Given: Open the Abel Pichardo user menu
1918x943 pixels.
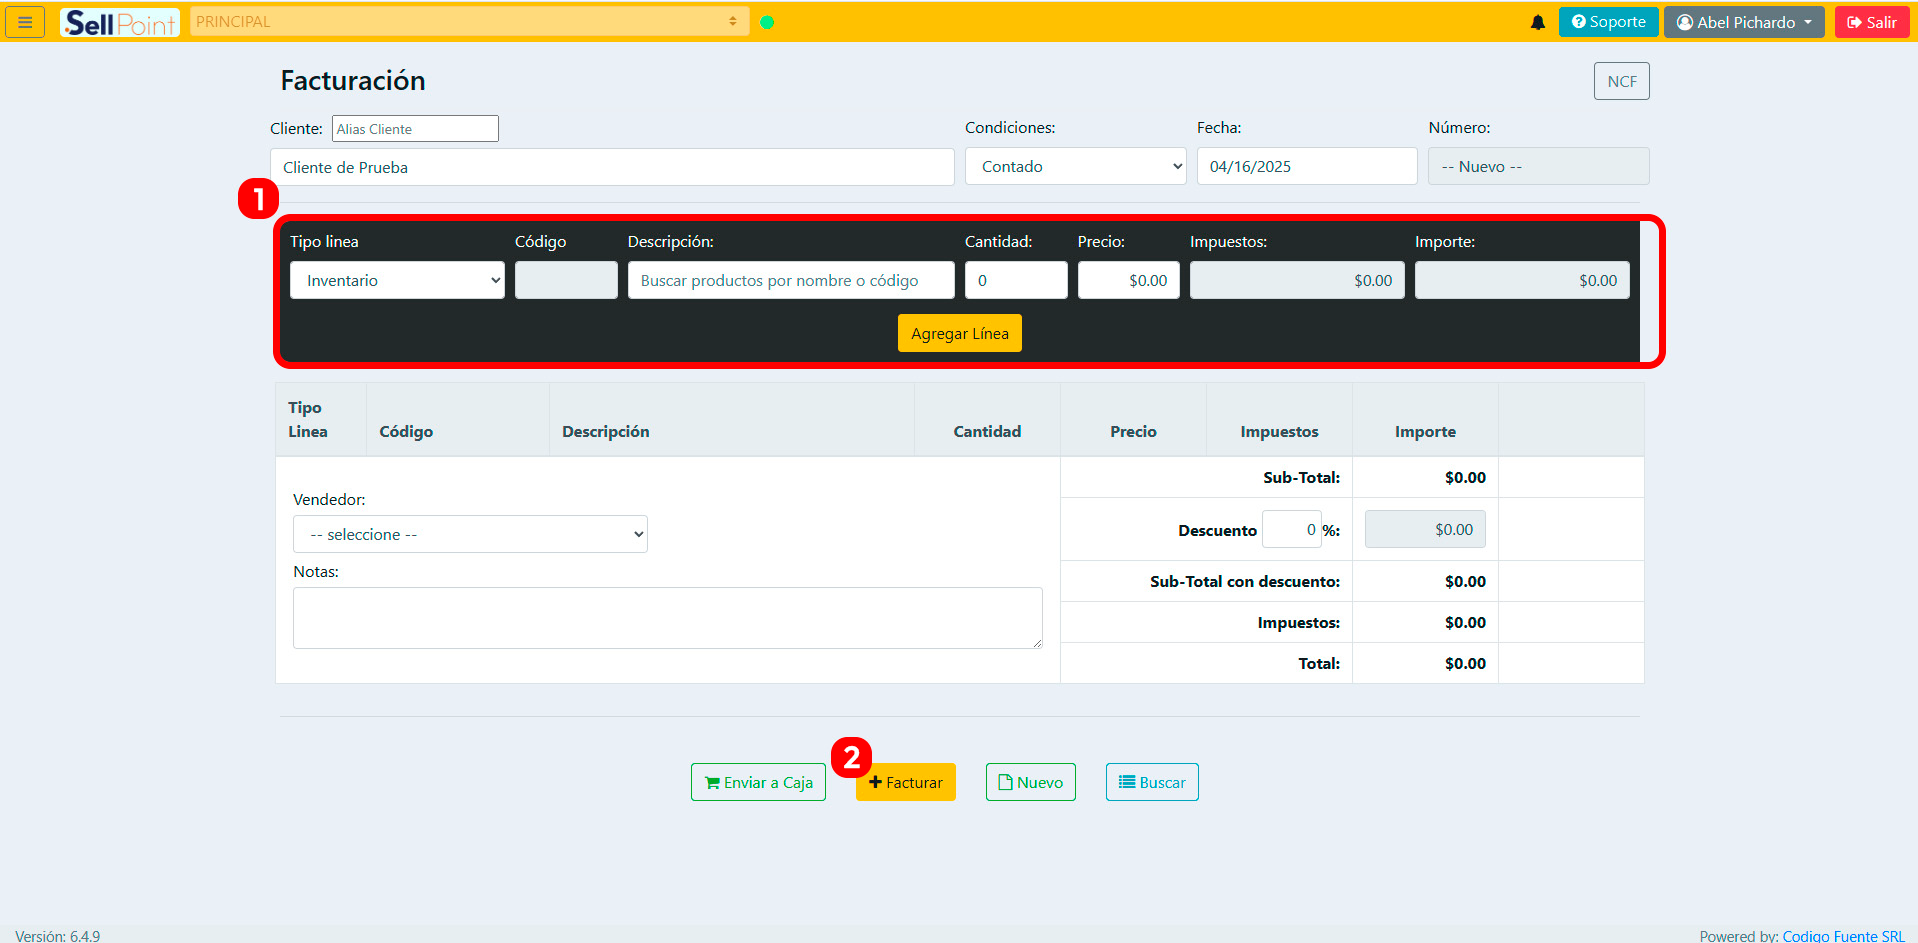Looking at the screenshot, I should pyautogui.click(x=1743, y=22).
